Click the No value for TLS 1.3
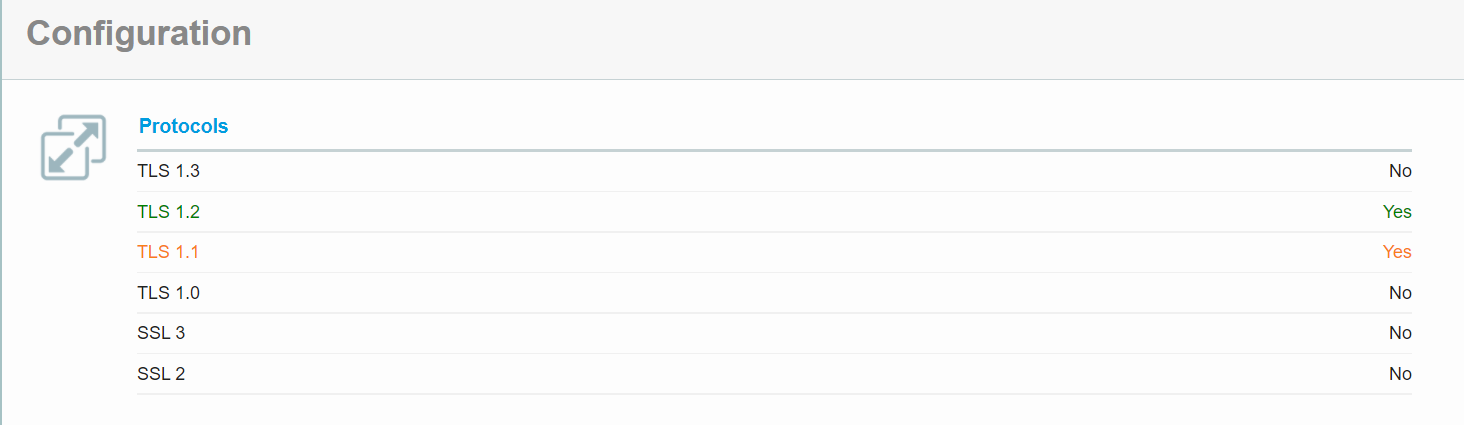The image size is (1464, 425). (x=1400, y=171)
